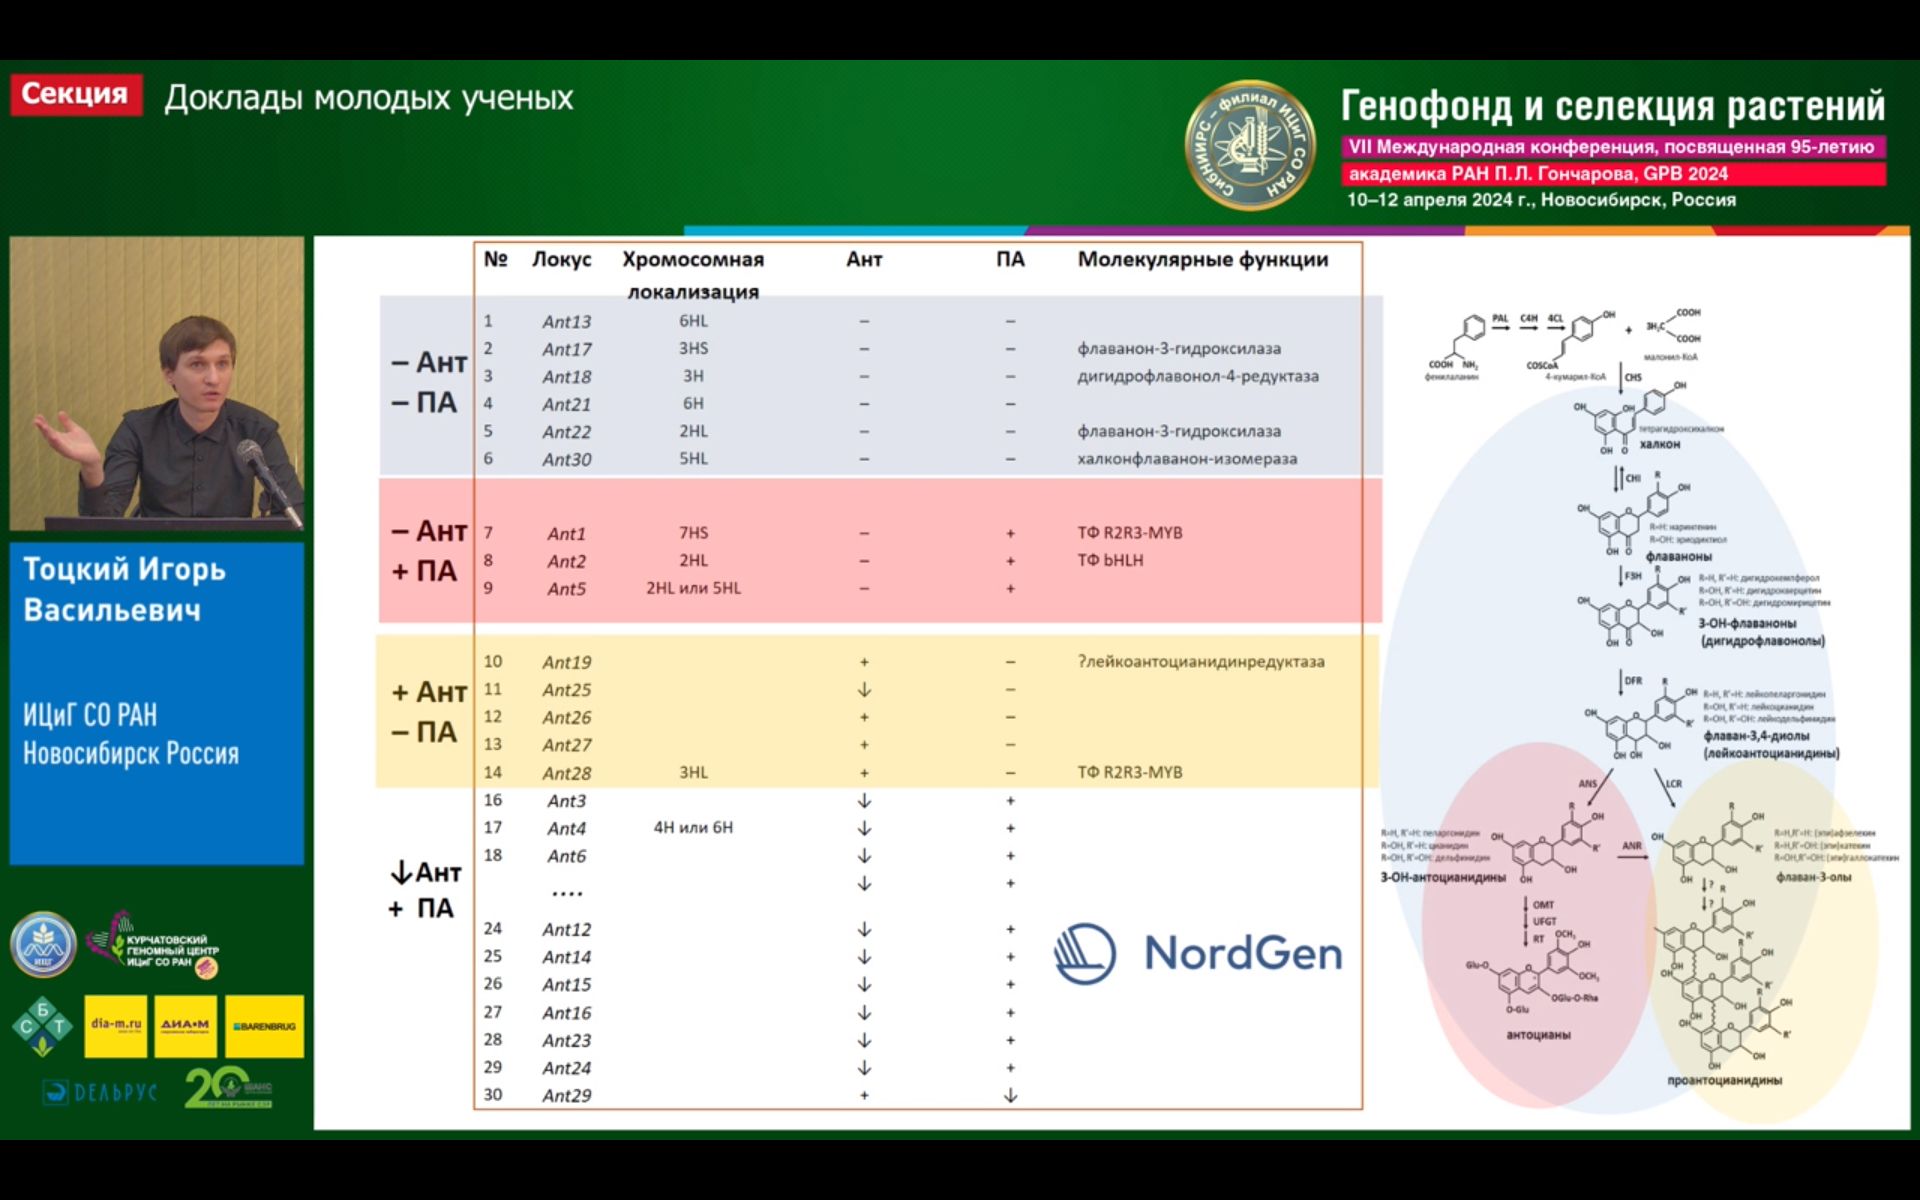Click the Ant28 row in the table

point(566,773)
